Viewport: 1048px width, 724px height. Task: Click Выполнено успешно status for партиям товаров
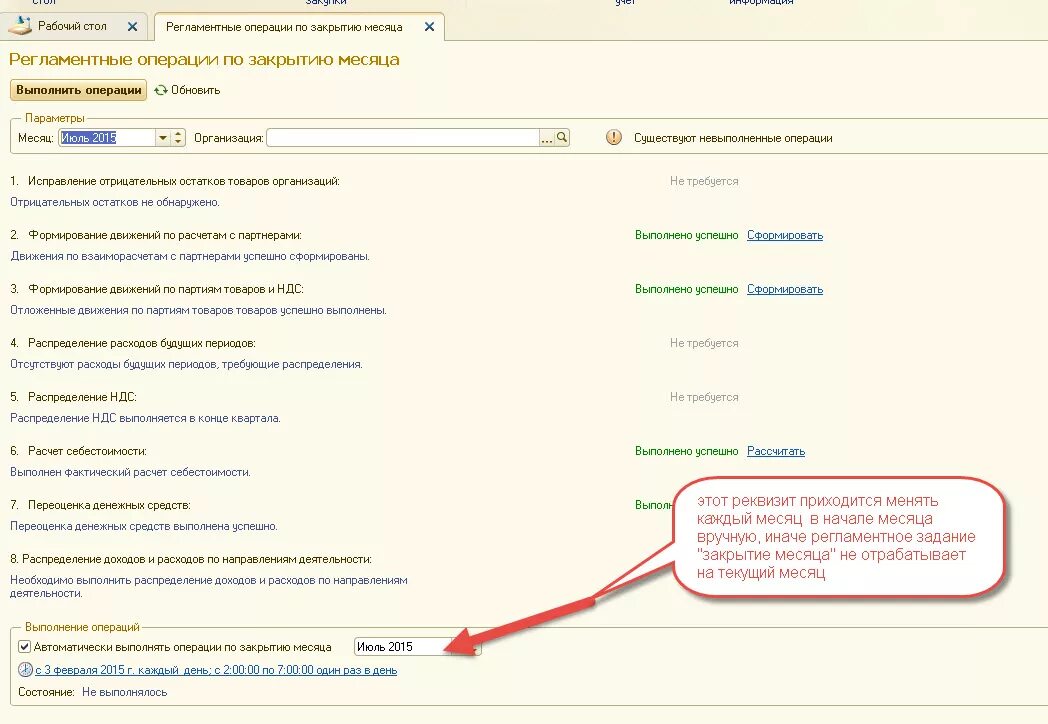(686, 289)
